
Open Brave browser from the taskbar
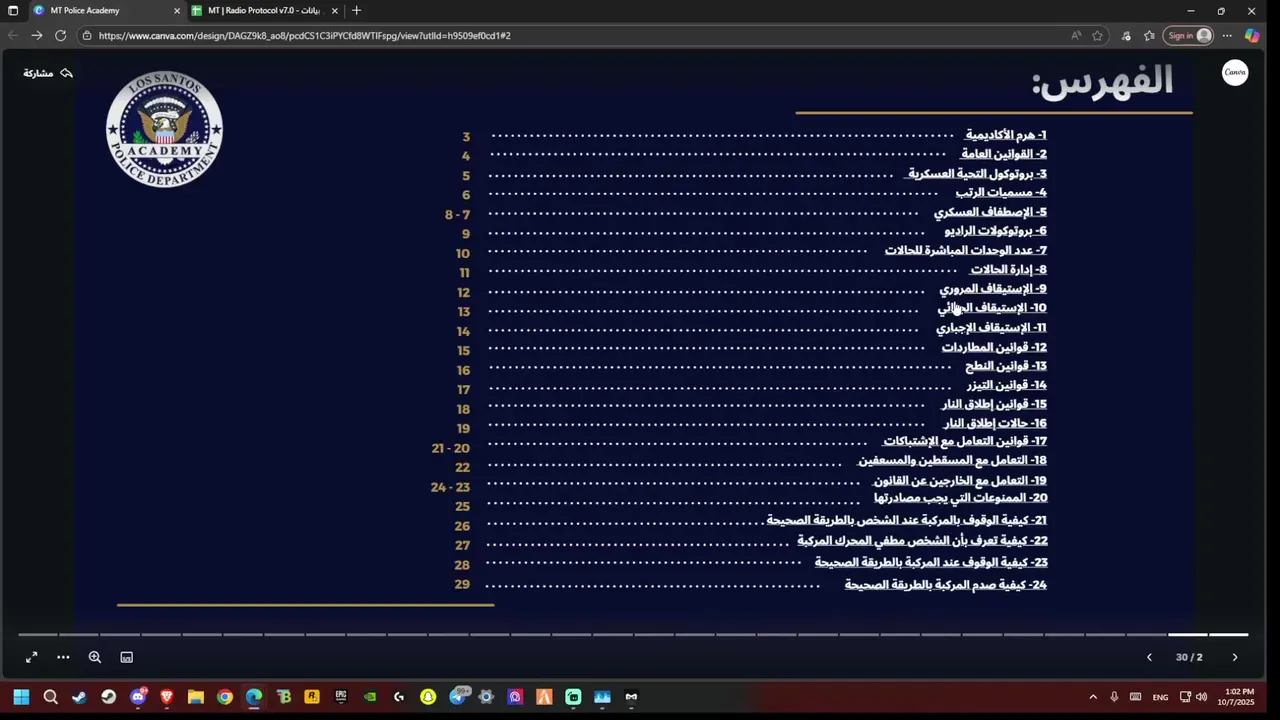tap(167, 697)
